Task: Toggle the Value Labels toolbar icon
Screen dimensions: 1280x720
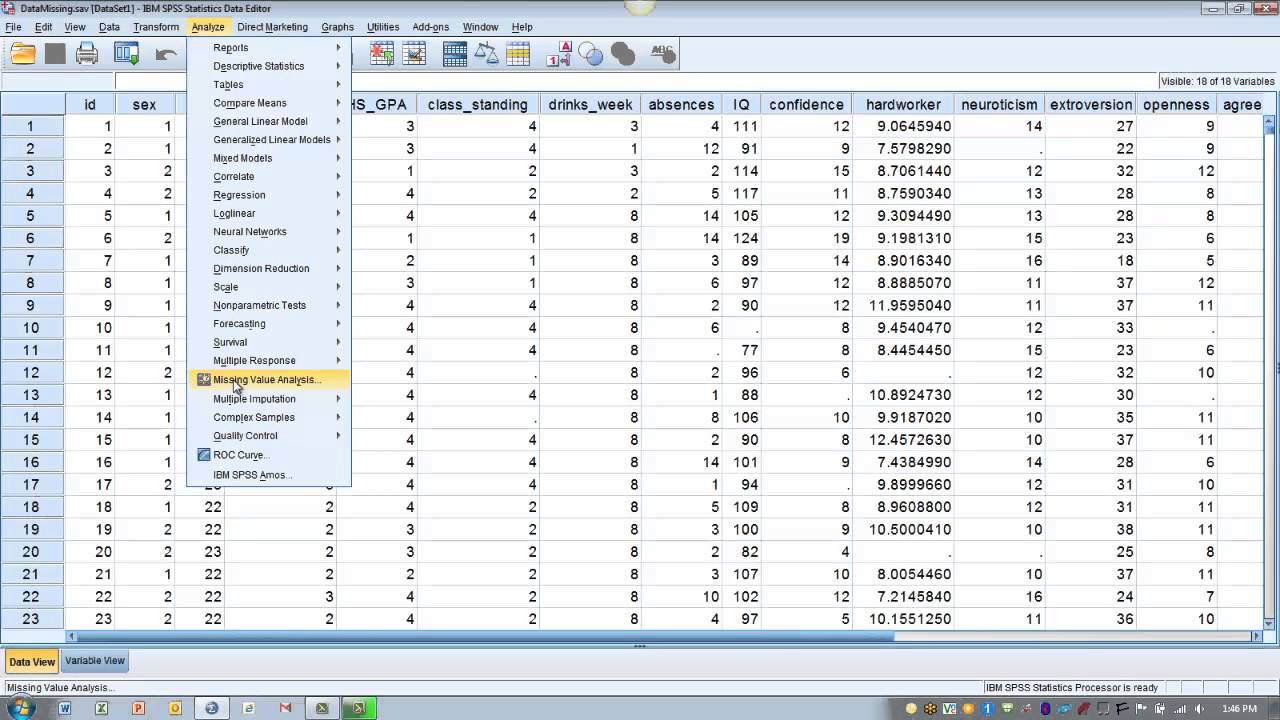Action: [558, 54]
